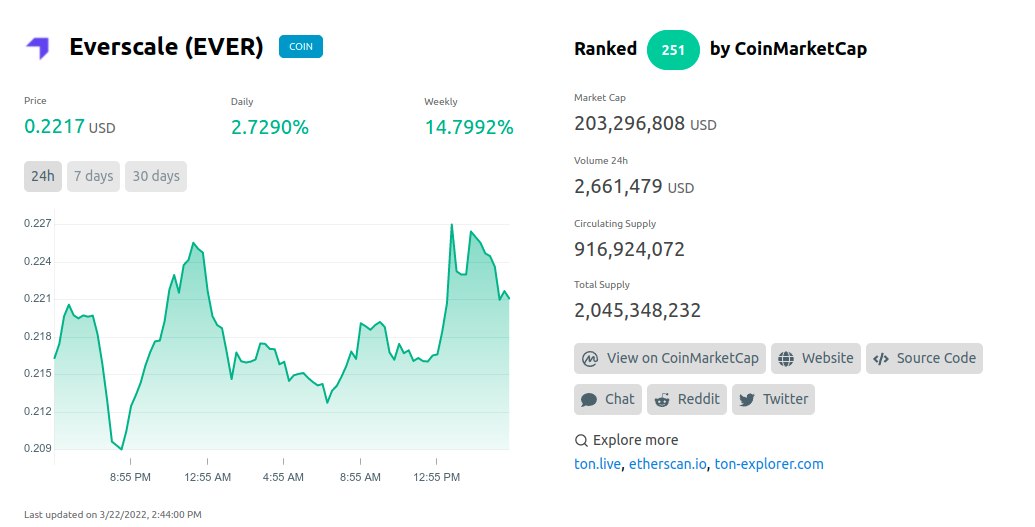Click the peak of the price chart
The width and height of the screenshot is (1035, 527).
(x=452, y=225)
